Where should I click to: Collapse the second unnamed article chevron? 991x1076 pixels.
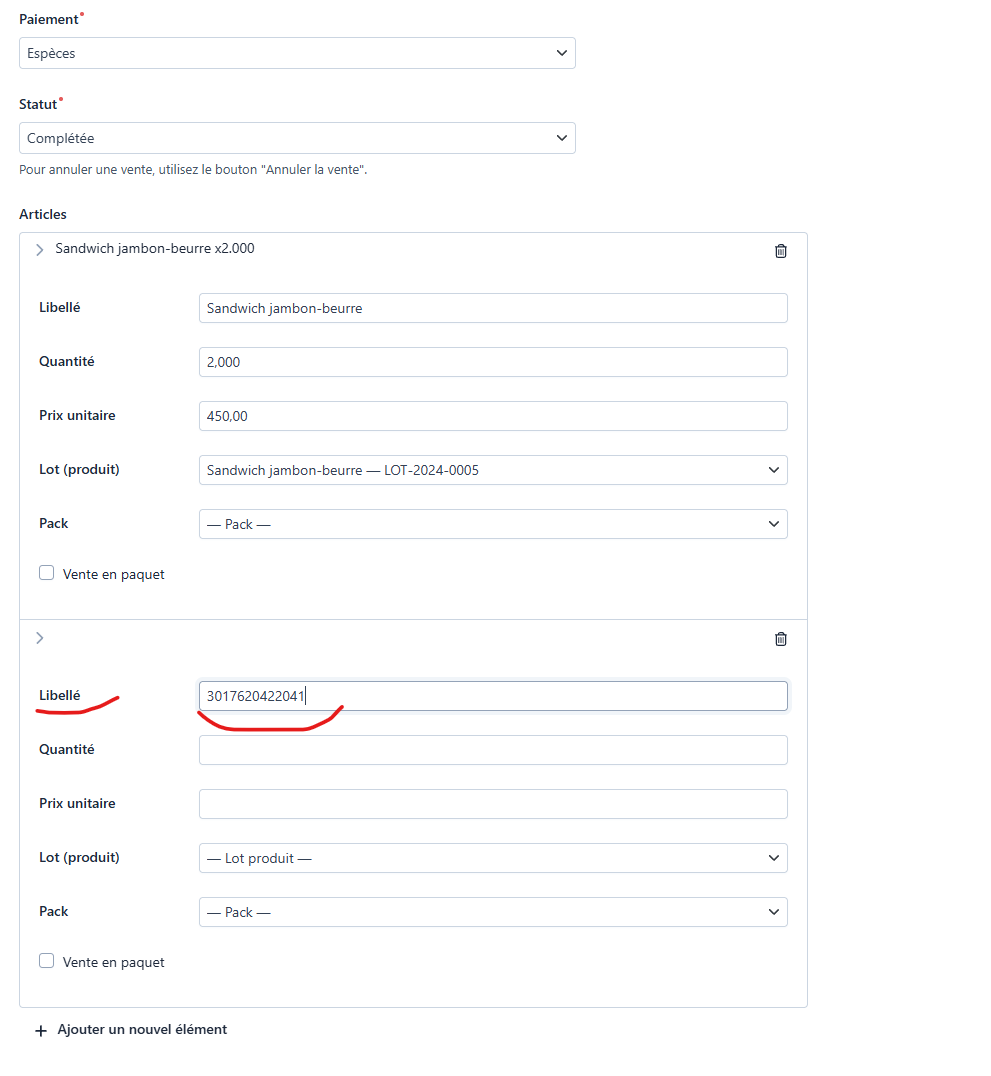click(40, 638)
